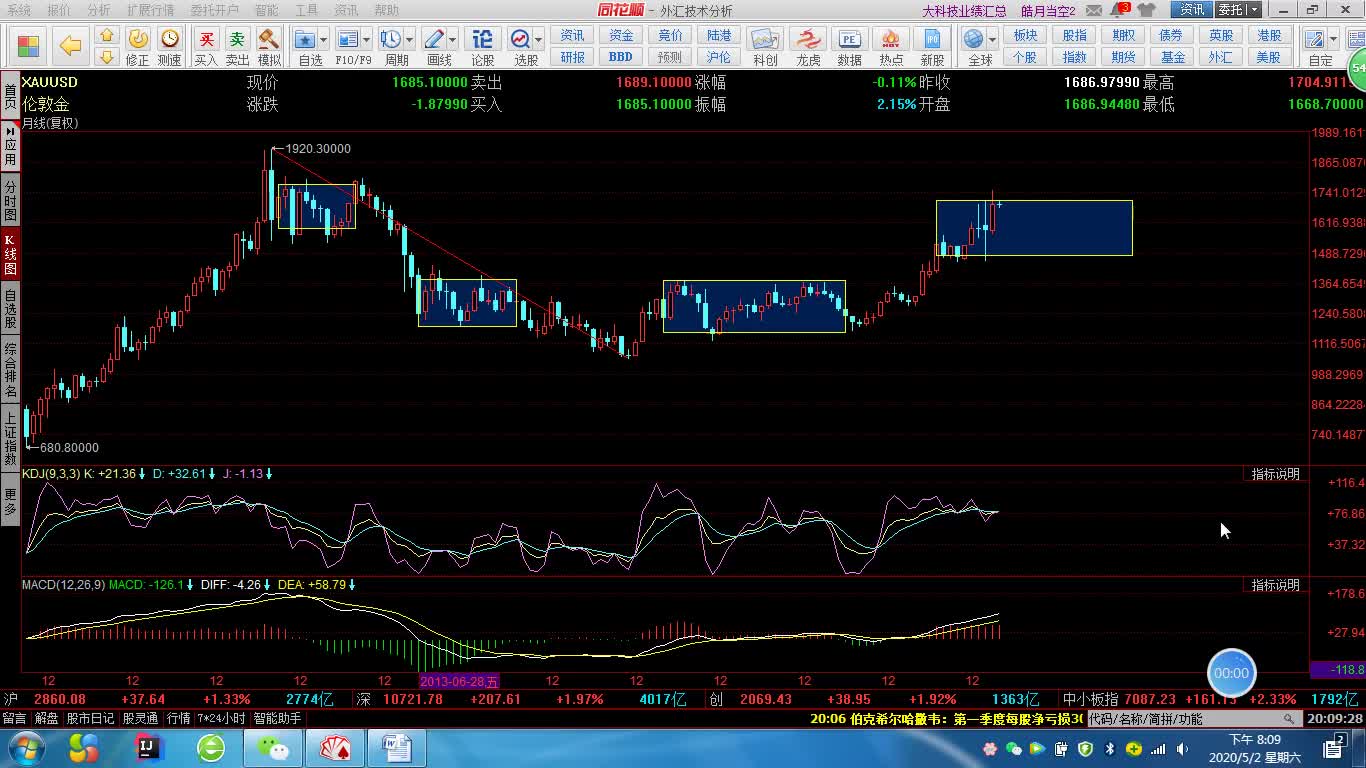Expand the 自选 dropdown arrow
The image size is (1366, 768).
point(324,40)
